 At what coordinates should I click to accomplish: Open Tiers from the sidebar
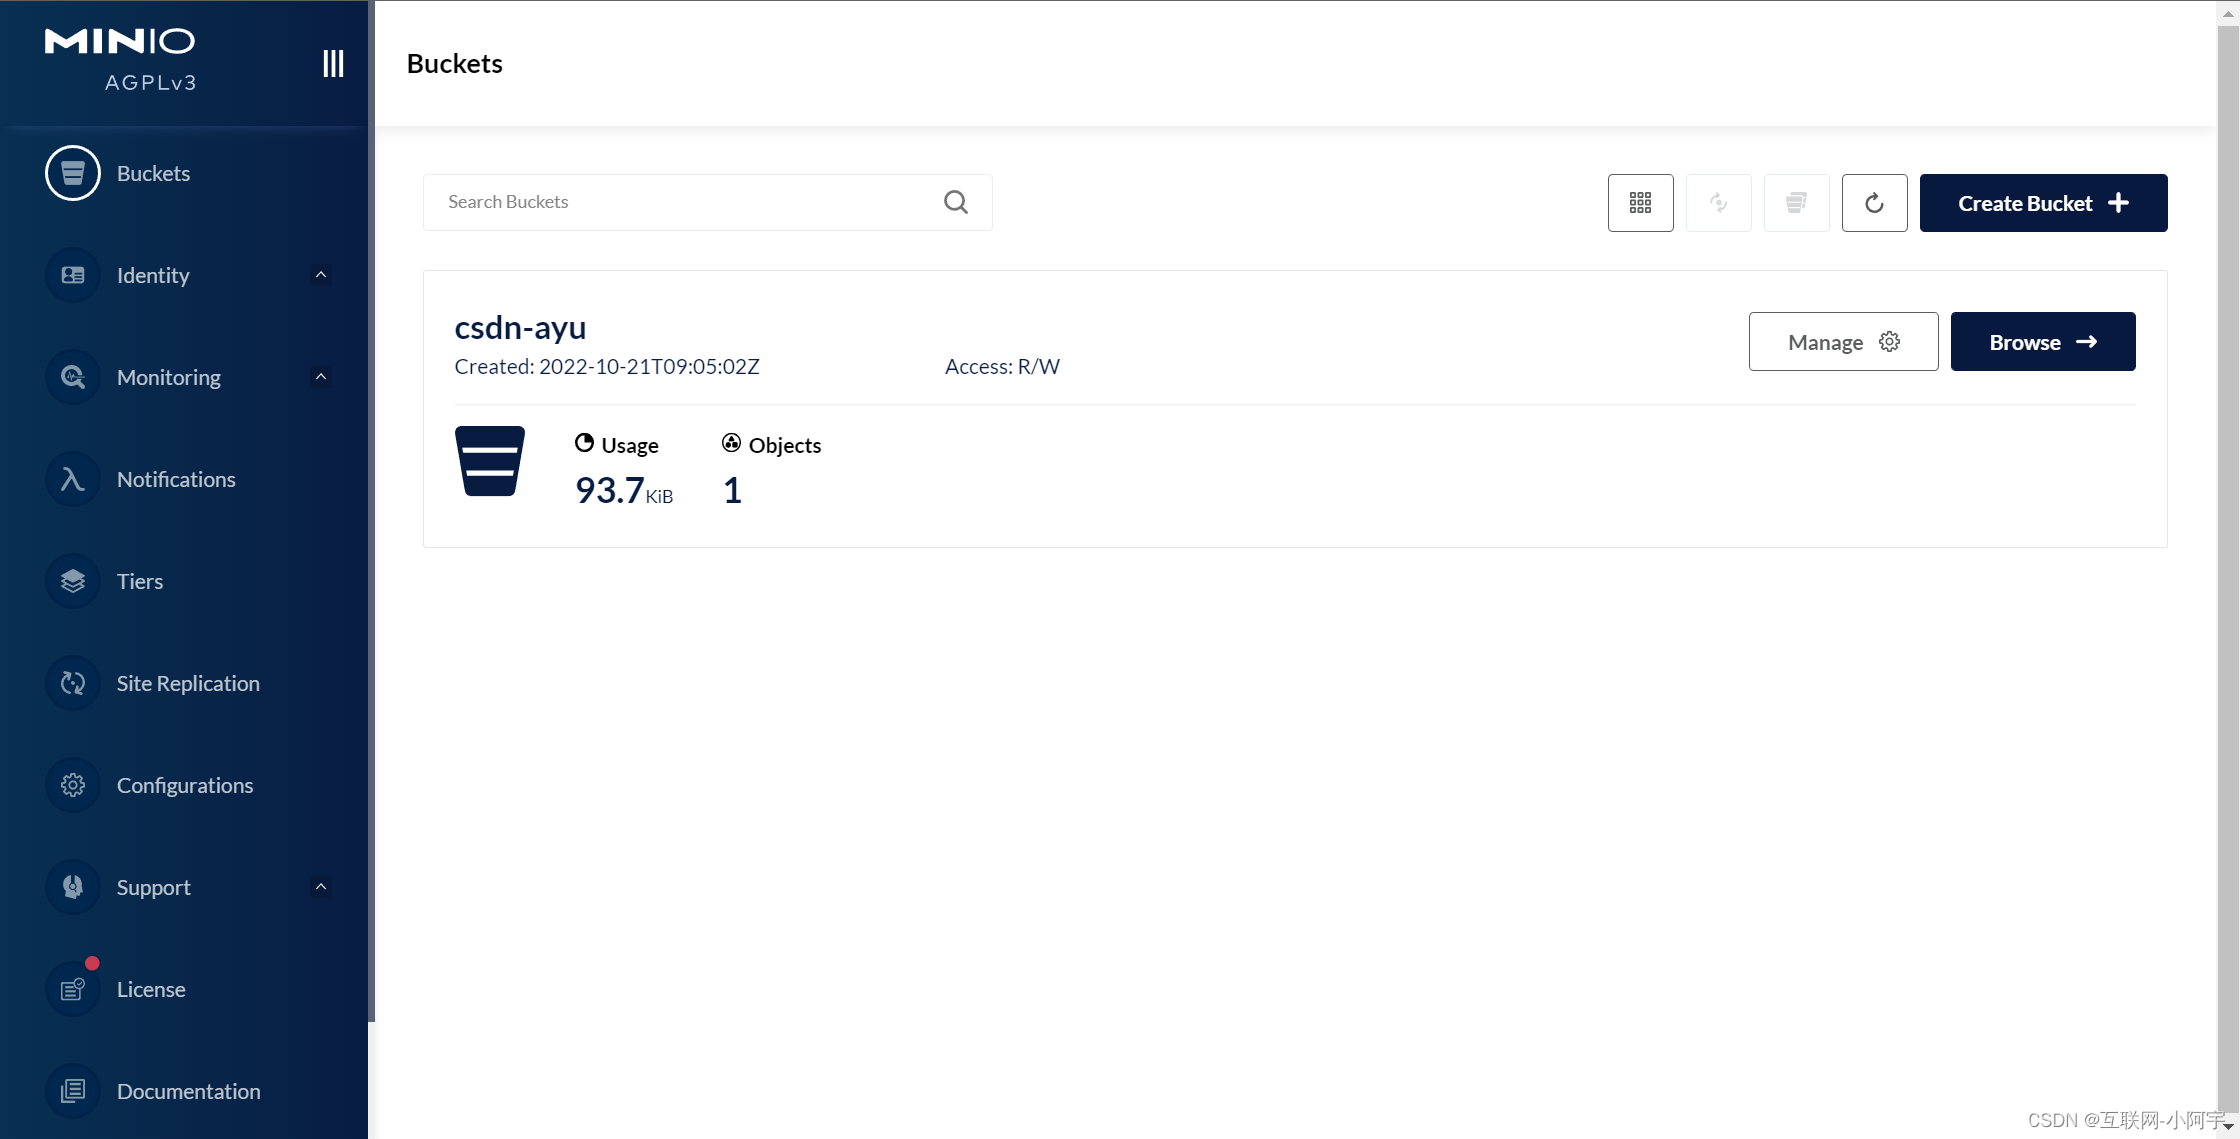coord(140,581)
